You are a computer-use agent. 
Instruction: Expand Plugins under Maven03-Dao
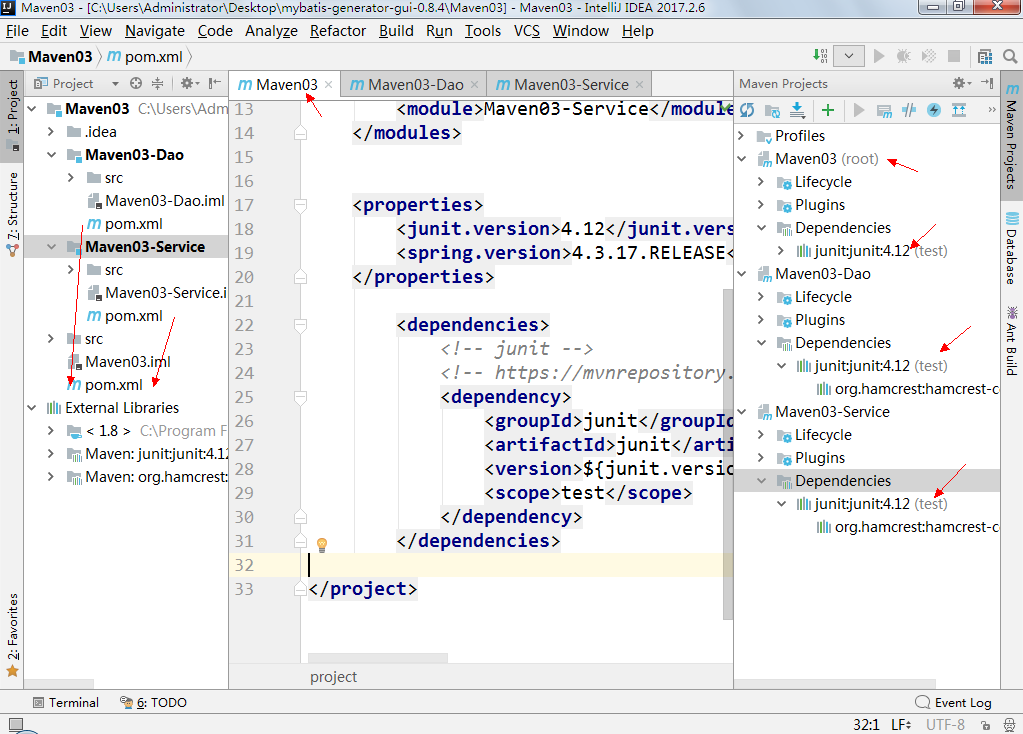[x=761, y=320]
